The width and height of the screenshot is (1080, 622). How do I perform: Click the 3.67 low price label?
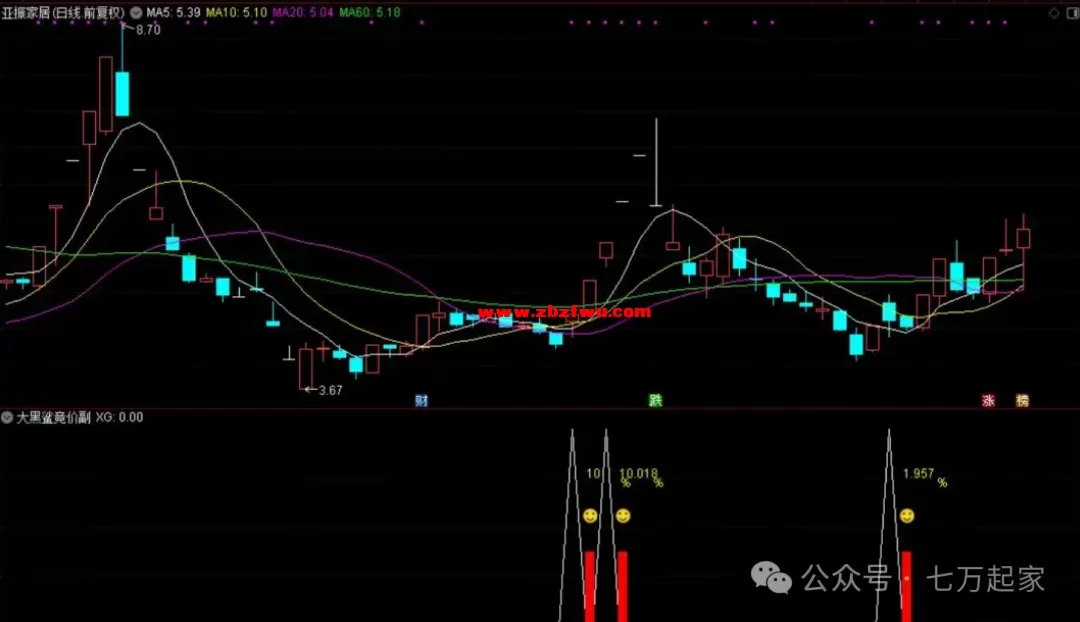pyautogui.click(x=331, y=391)
